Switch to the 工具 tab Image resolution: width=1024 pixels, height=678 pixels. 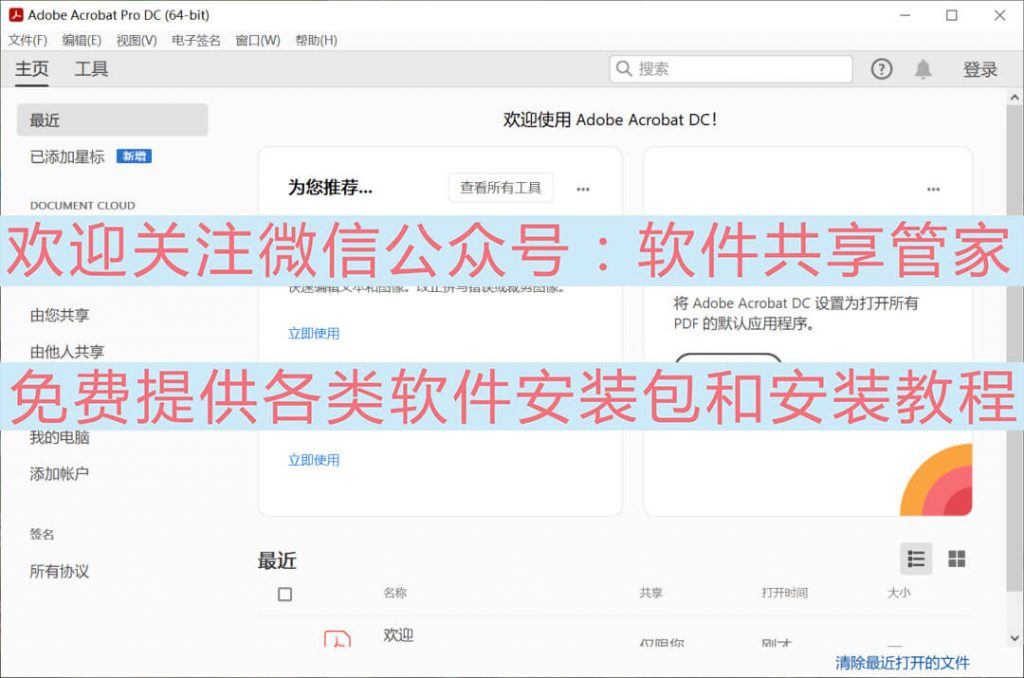pyautogui.click(x=91, y=69)
